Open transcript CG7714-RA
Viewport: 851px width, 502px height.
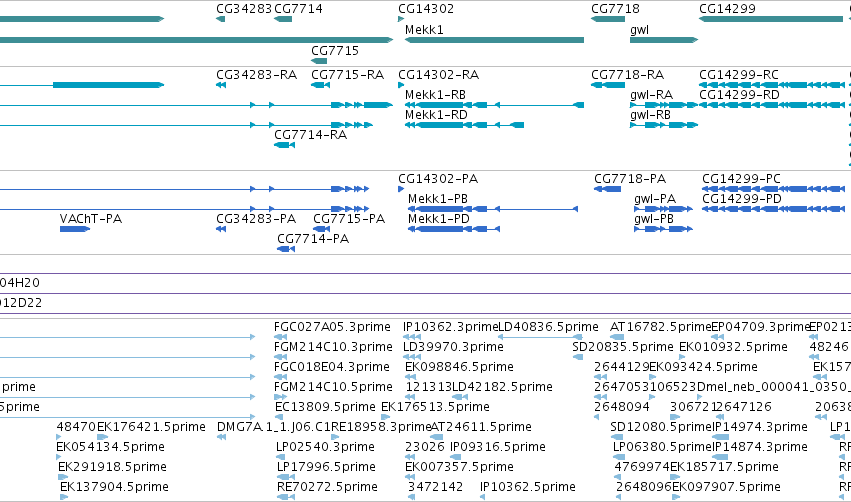click(x=310, y=135)
